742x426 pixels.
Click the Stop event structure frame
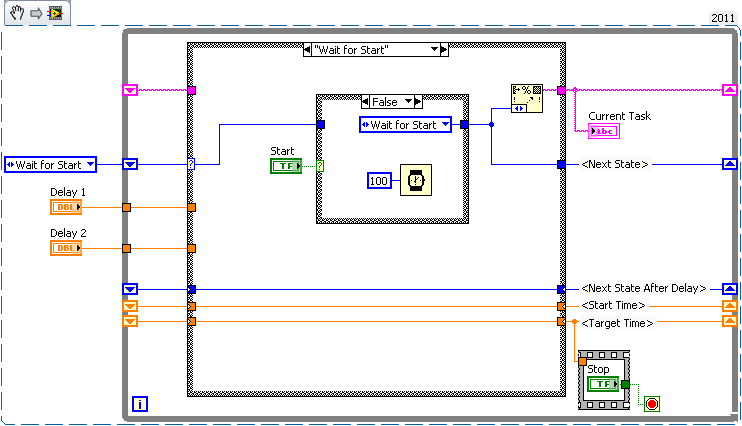(604, 380)
